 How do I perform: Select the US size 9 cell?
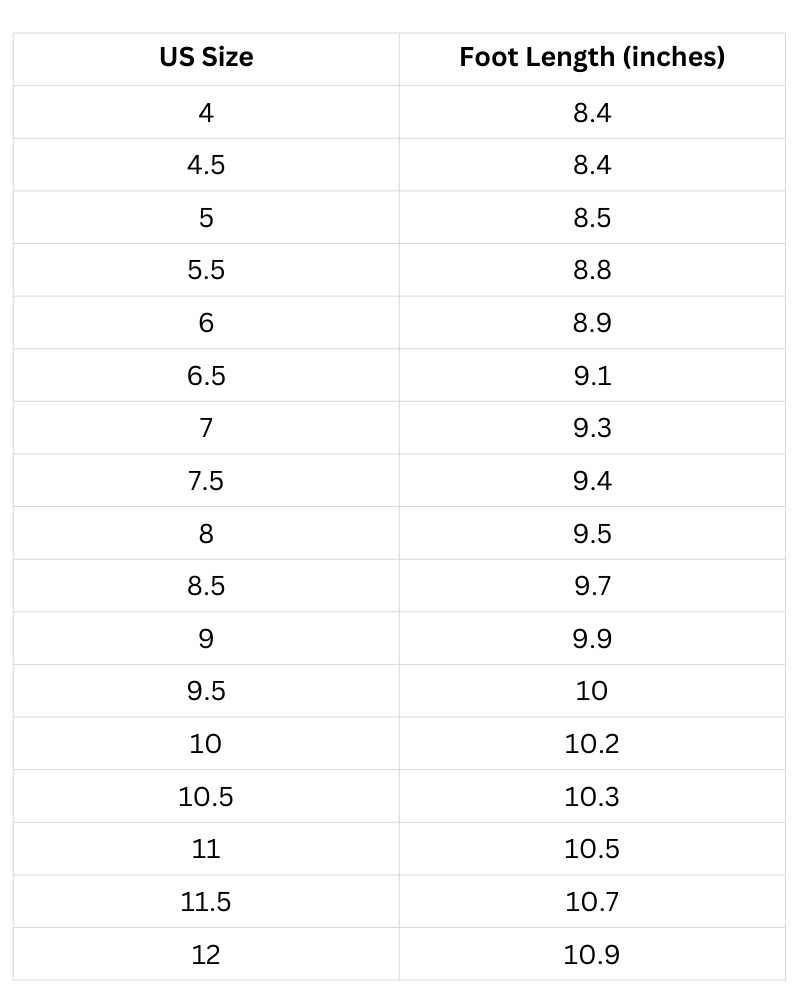coord(206,638)
